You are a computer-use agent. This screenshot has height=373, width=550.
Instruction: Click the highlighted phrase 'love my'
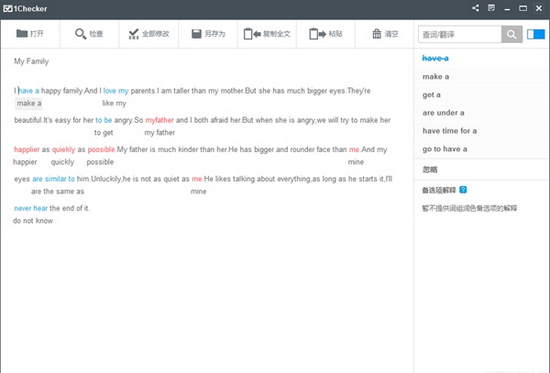(116, 91)
